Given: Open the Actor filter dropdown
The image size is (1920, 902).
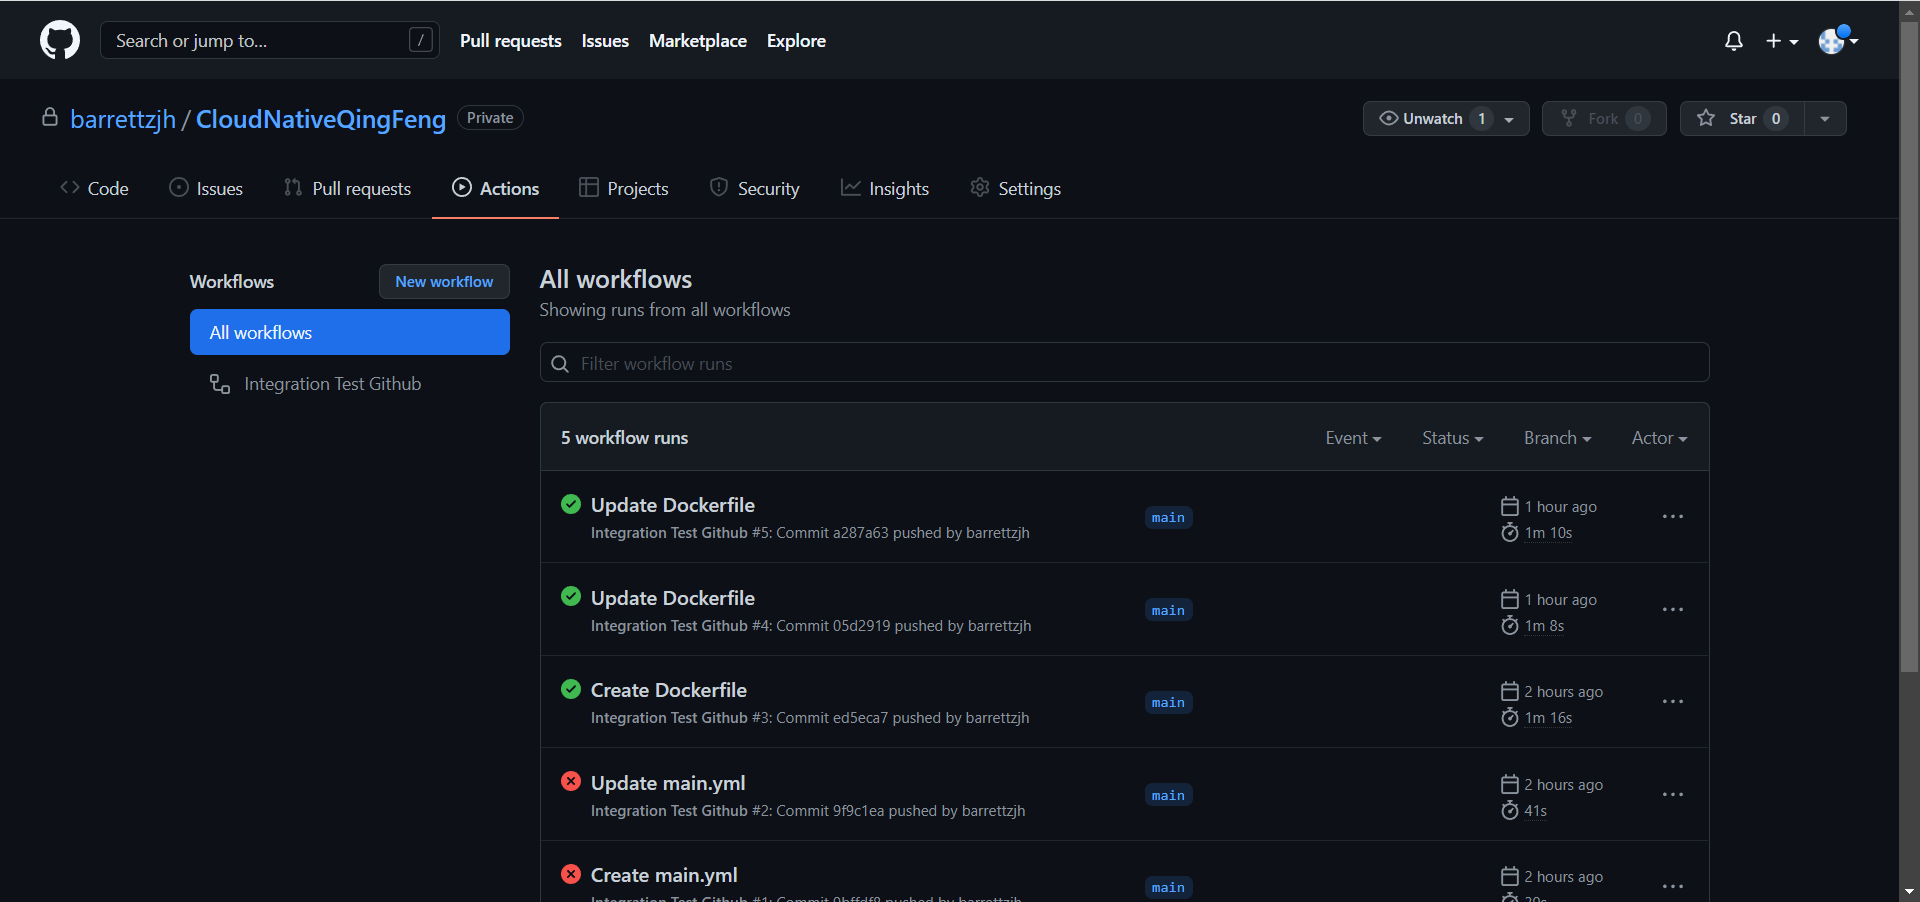Looking at the screenshot, I should tap(1659, 438).
